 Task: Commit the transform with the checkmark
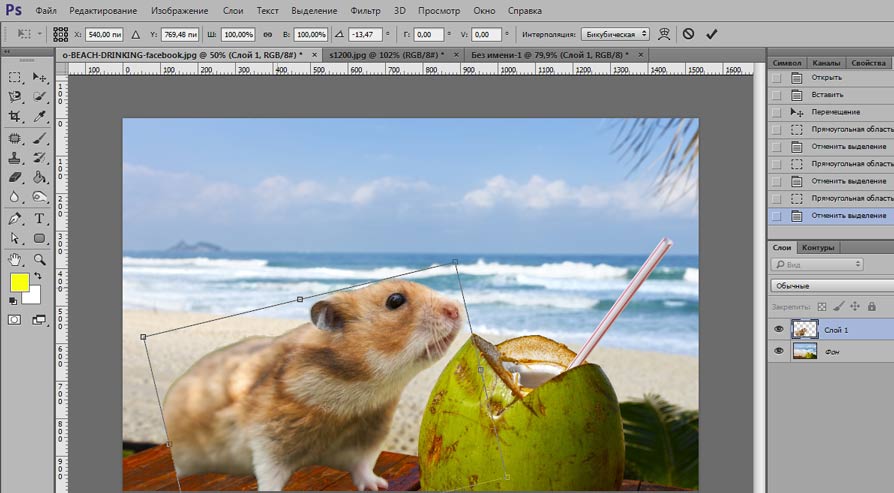(711, 34)
